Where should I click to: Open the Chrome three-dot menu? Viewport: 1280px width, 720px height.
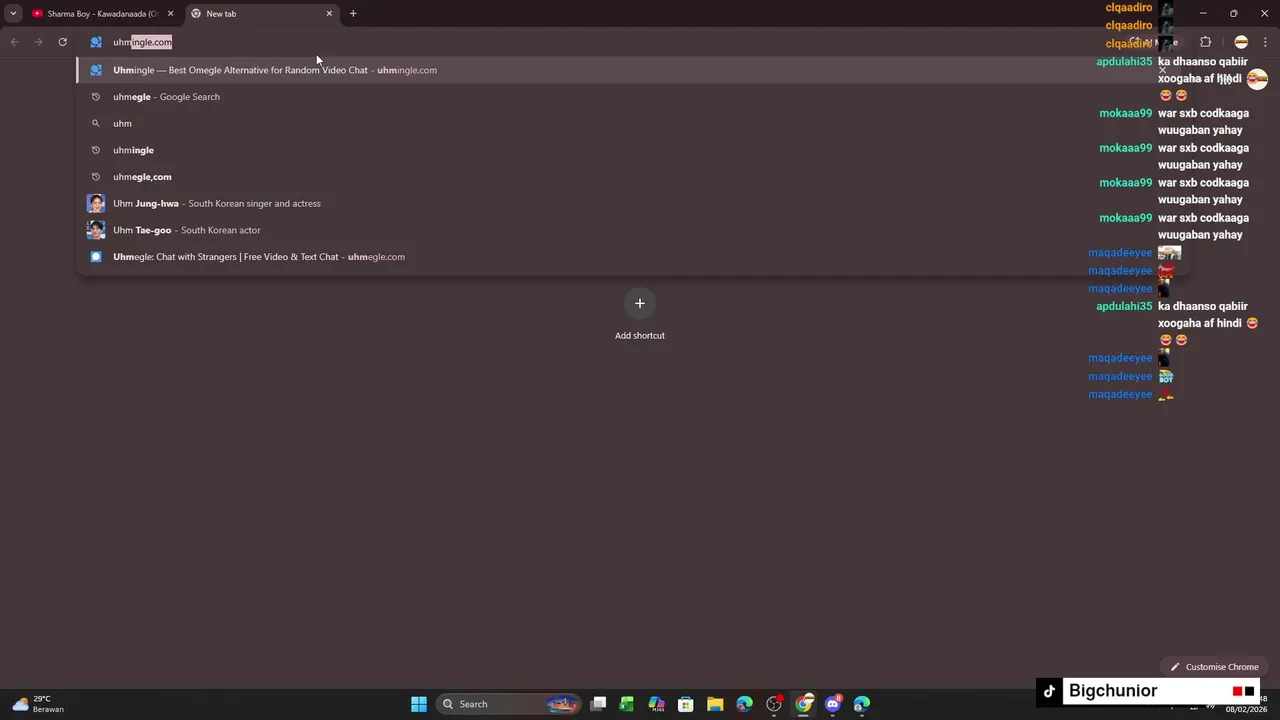pyautogui.click(x=1266, y=42)
